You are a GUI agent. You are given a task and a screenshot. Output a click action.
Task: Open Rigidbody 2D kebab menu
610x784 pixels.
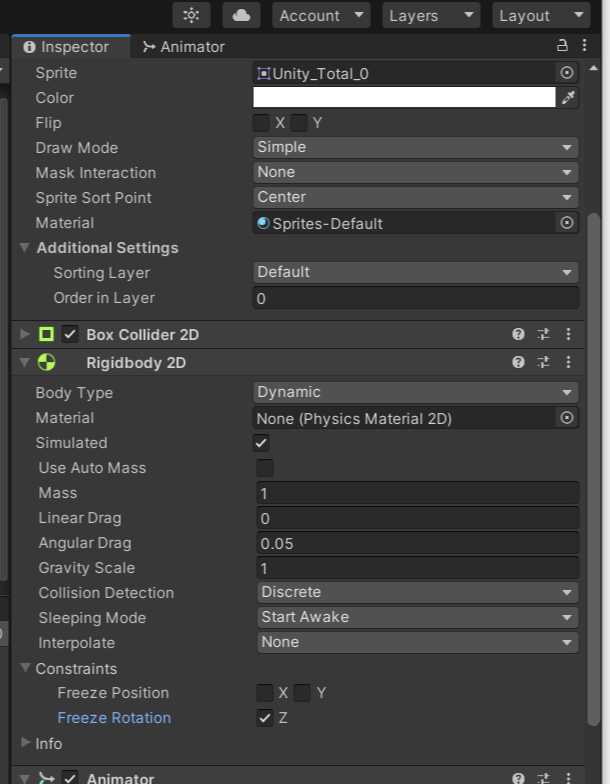pos(568,362)
